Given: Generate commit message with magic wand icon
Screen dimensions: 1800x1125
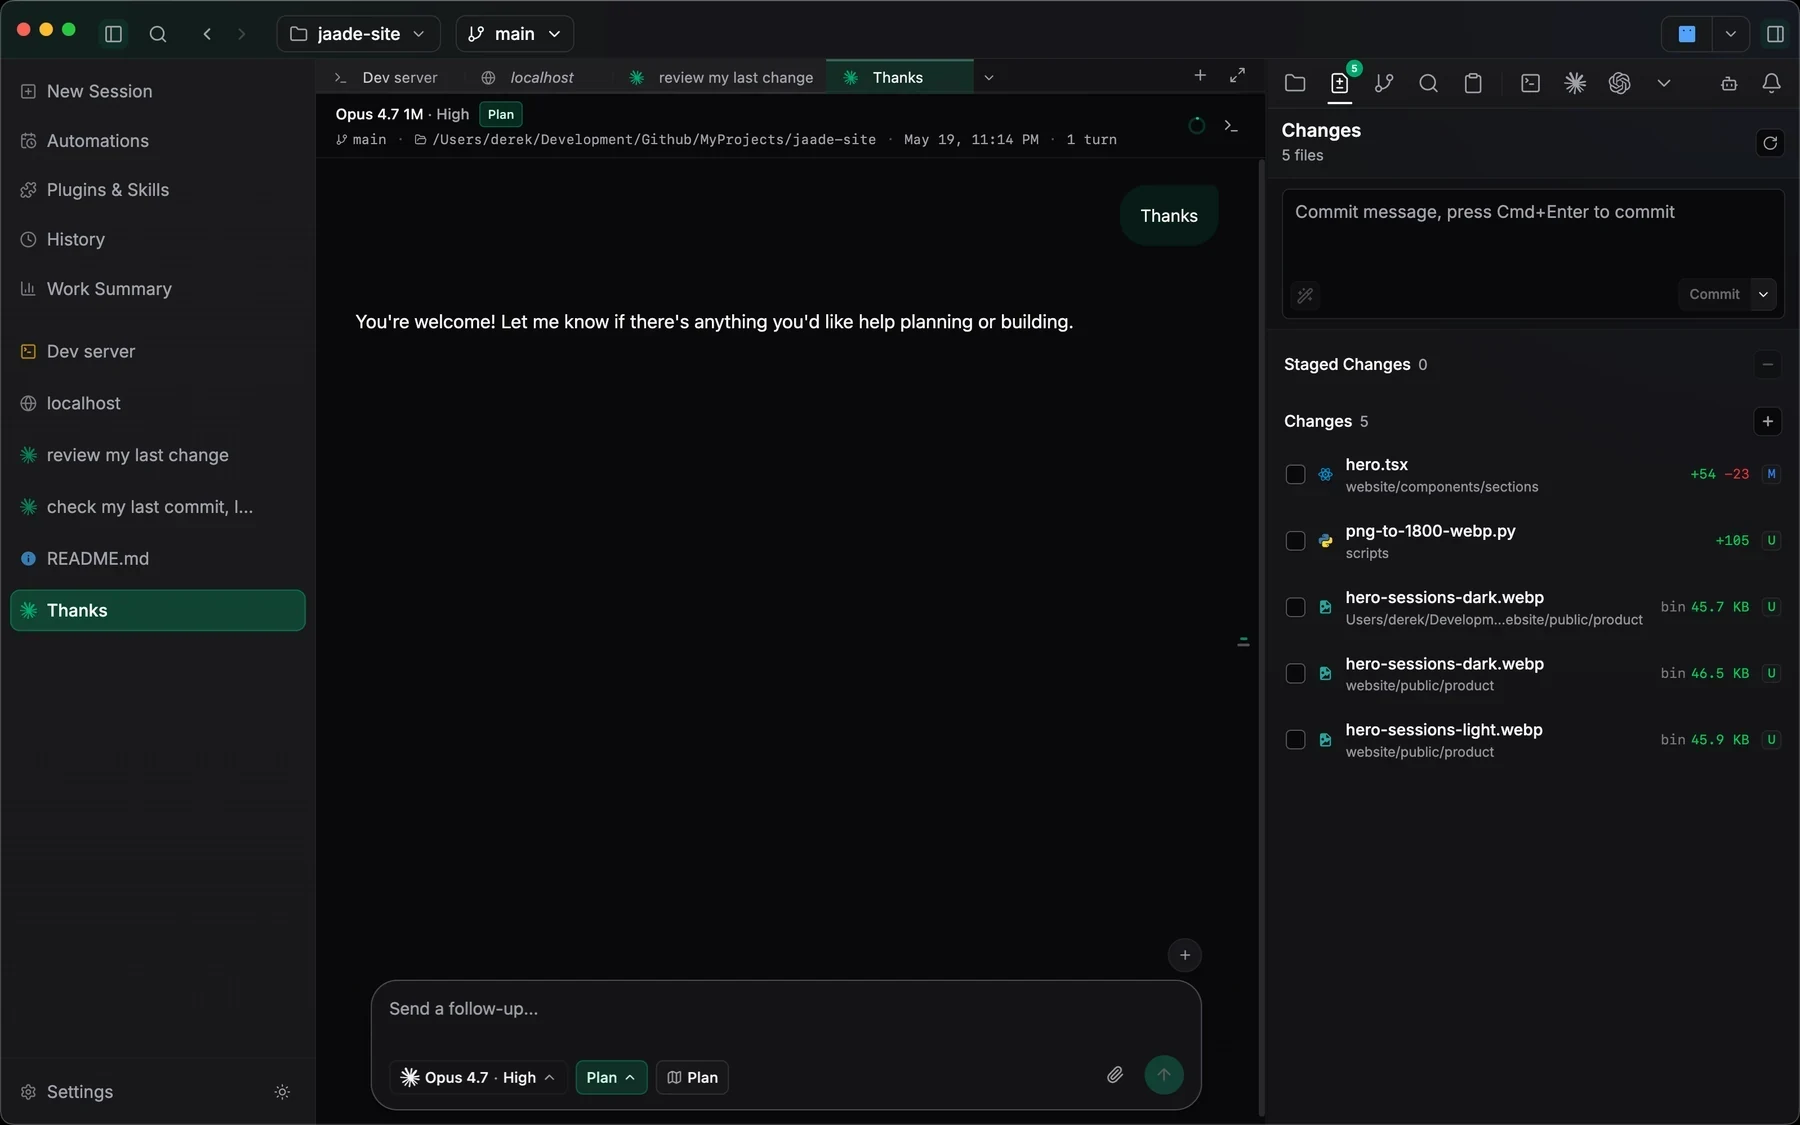Looking at the screenshot, I should (1305, 295).
